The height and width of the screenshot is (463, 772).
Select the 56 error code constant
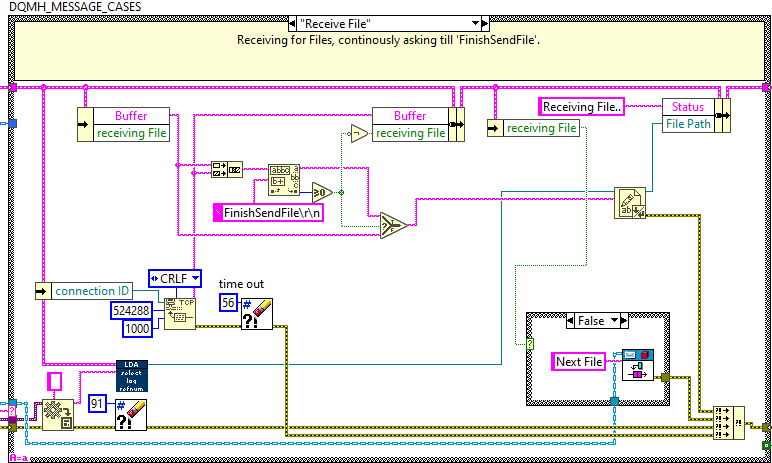pos(228,302)
